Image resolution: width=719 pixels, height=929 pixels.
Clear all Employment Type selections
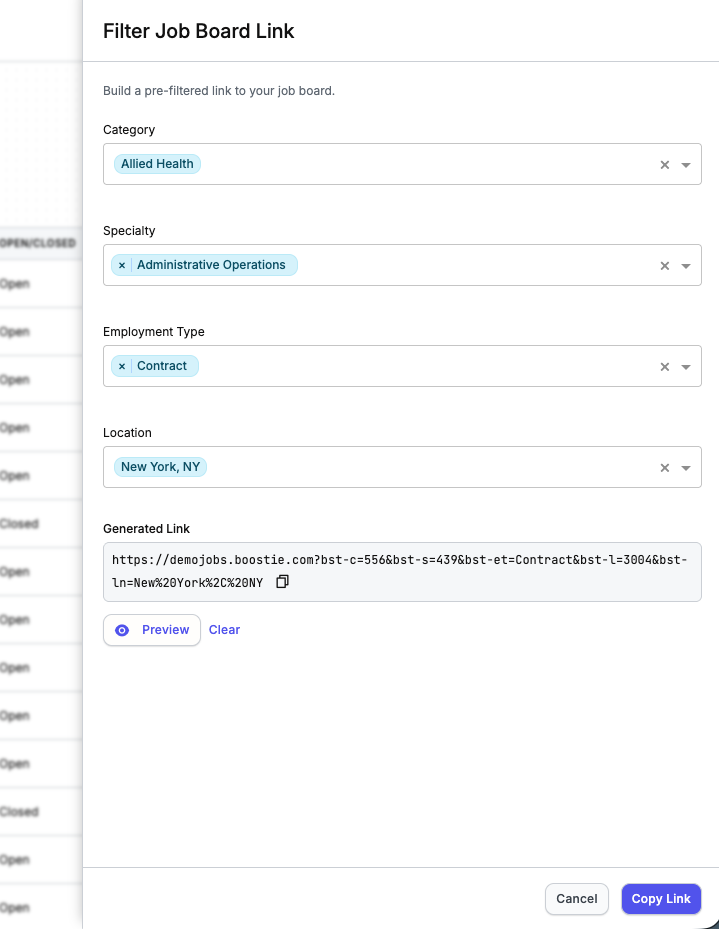point(664,367)
